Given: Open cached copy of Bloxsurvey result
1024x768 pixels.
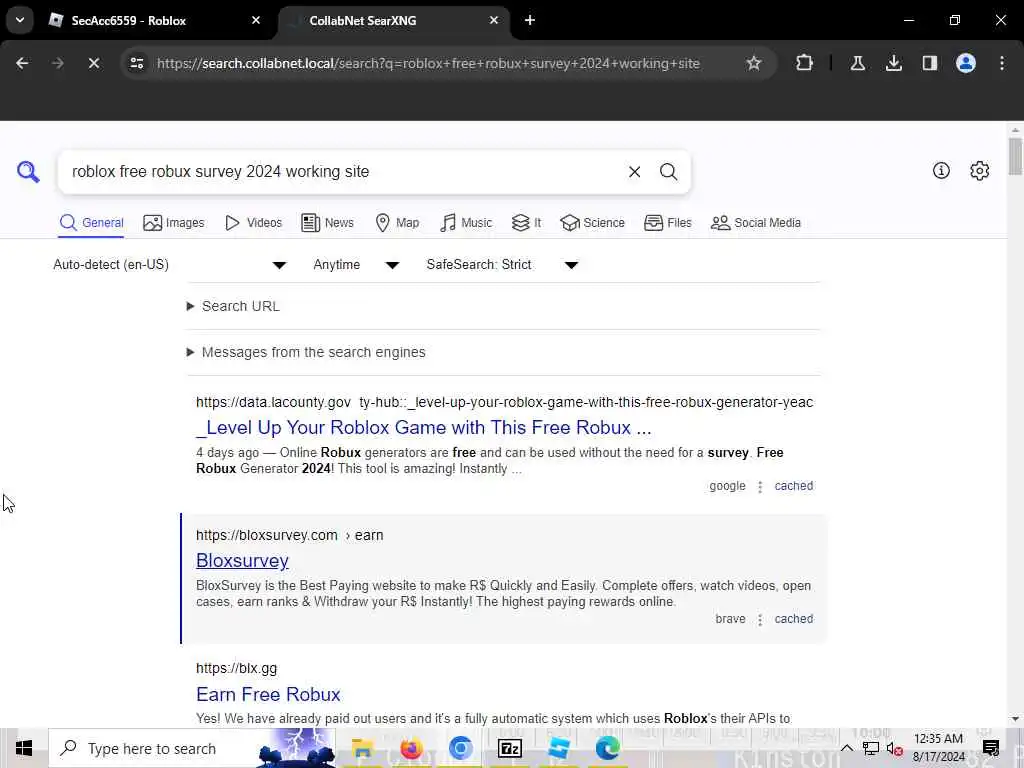Looking at the screenshot, I should pyautogui.click(x=793, y=619).
